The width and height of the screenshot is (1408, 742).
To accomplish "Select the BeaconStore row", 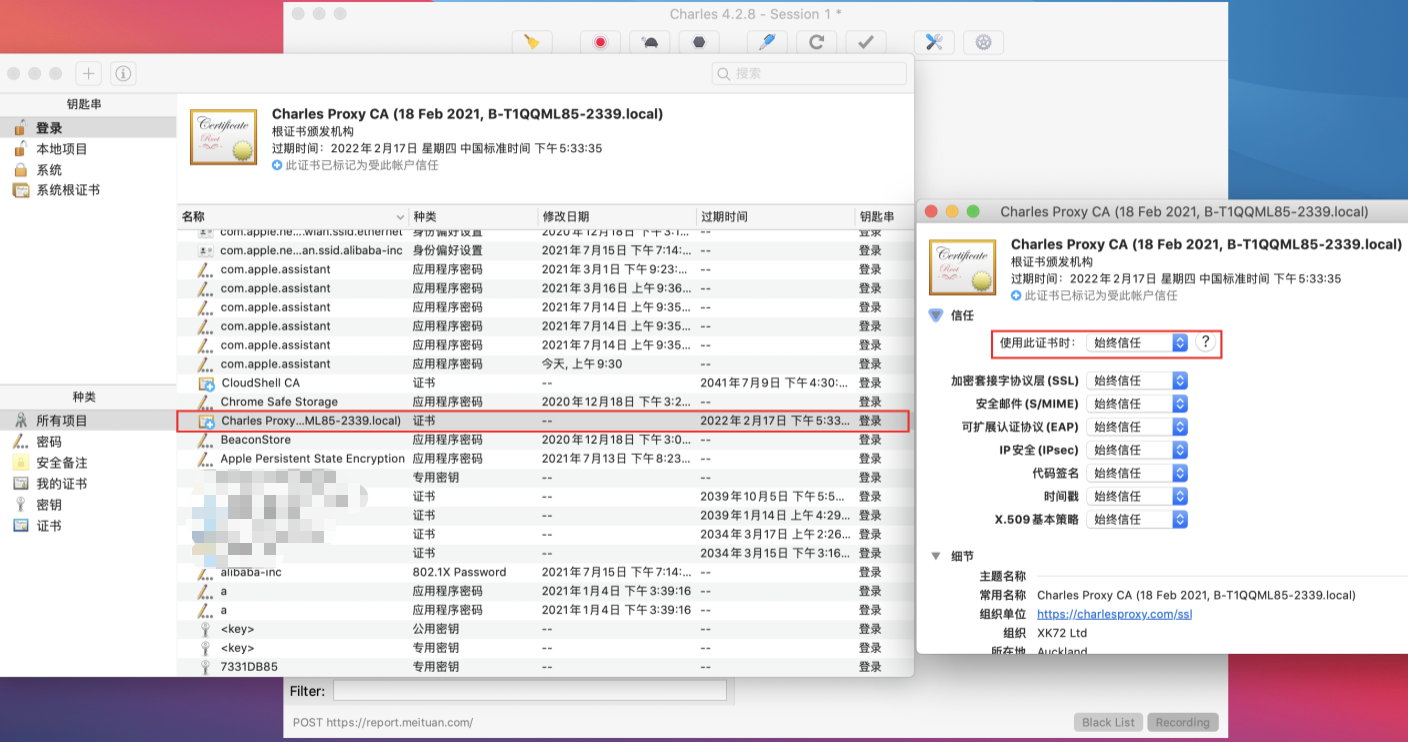I will 545,440.
